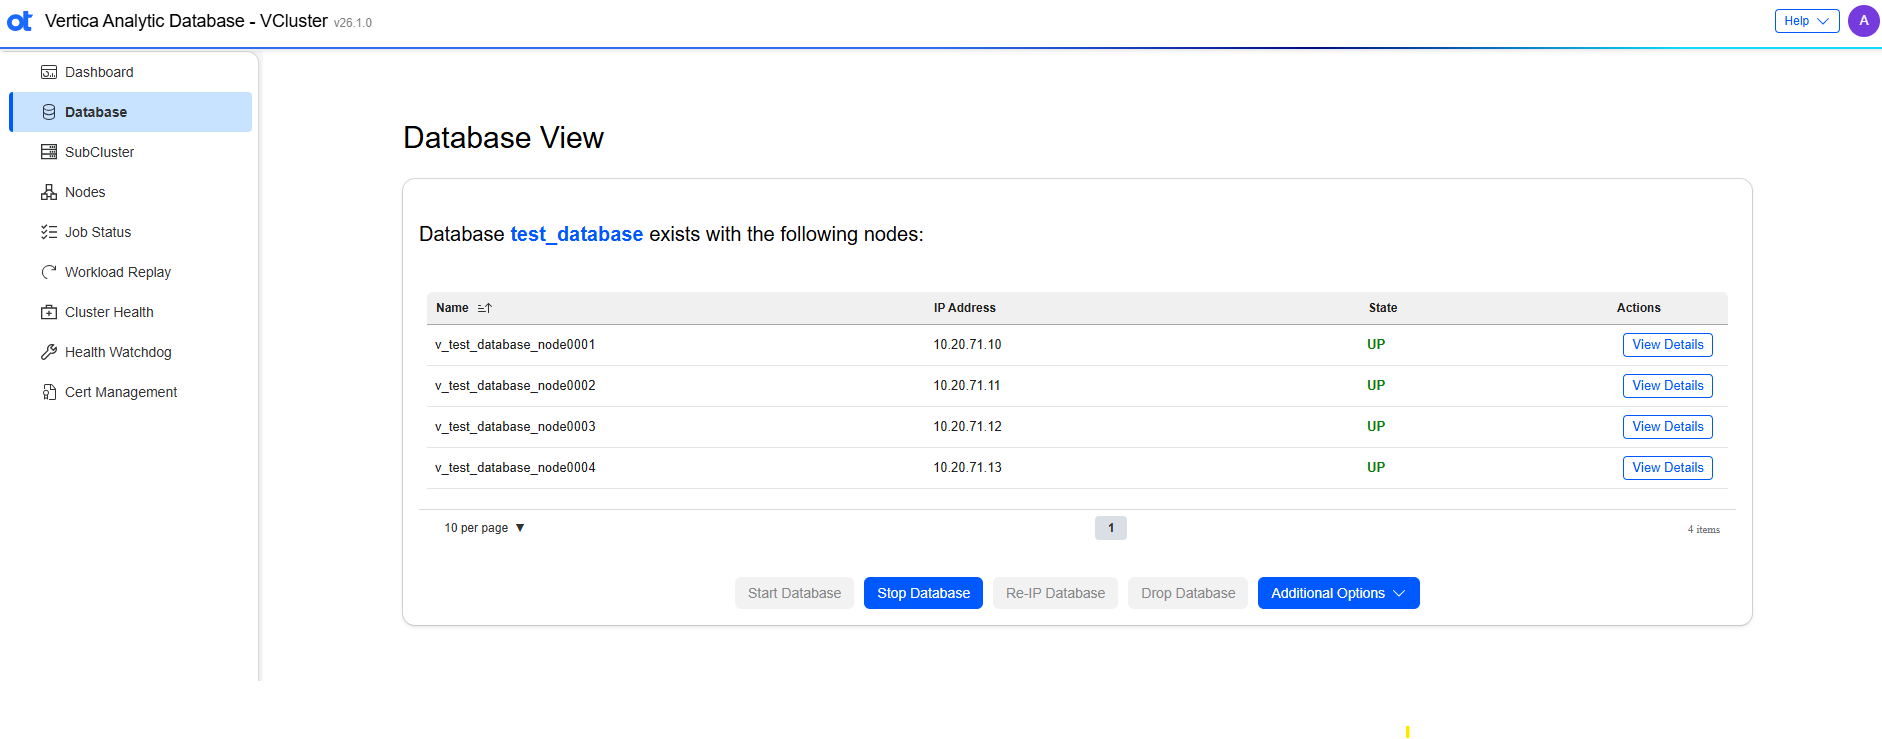The width and height of the screenshot is (1882, 739).
Task: Open the Help dropdown
Action: [1807, 21]
